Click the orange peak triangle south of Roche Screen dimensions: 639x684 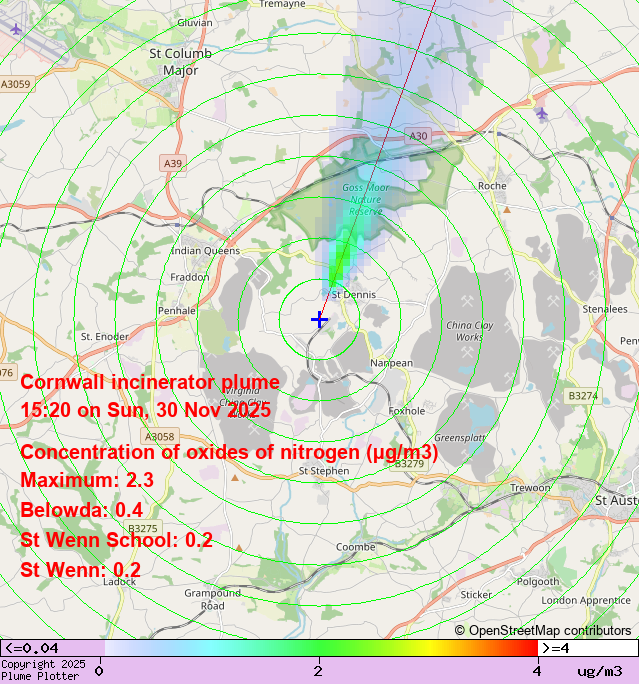click(x=507, y=210)
